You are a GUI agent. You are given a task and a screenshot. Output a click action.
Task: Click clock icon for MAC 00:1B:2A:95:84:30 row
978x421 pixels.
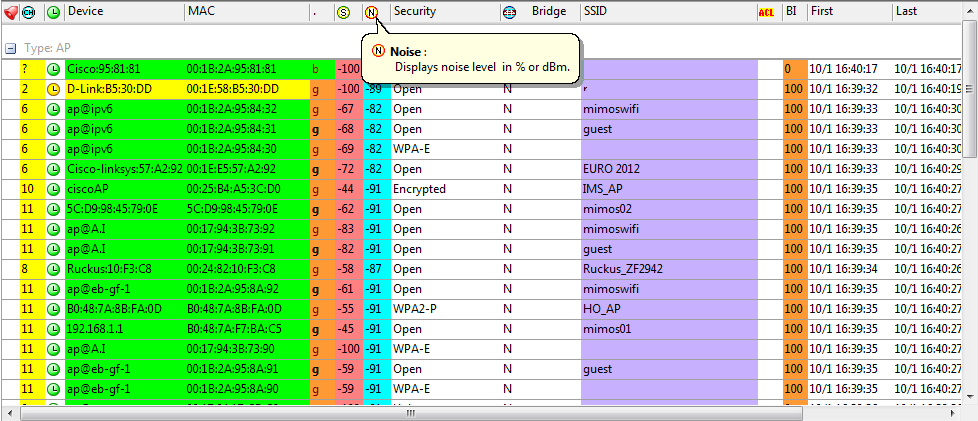click(x=54, y=149)
